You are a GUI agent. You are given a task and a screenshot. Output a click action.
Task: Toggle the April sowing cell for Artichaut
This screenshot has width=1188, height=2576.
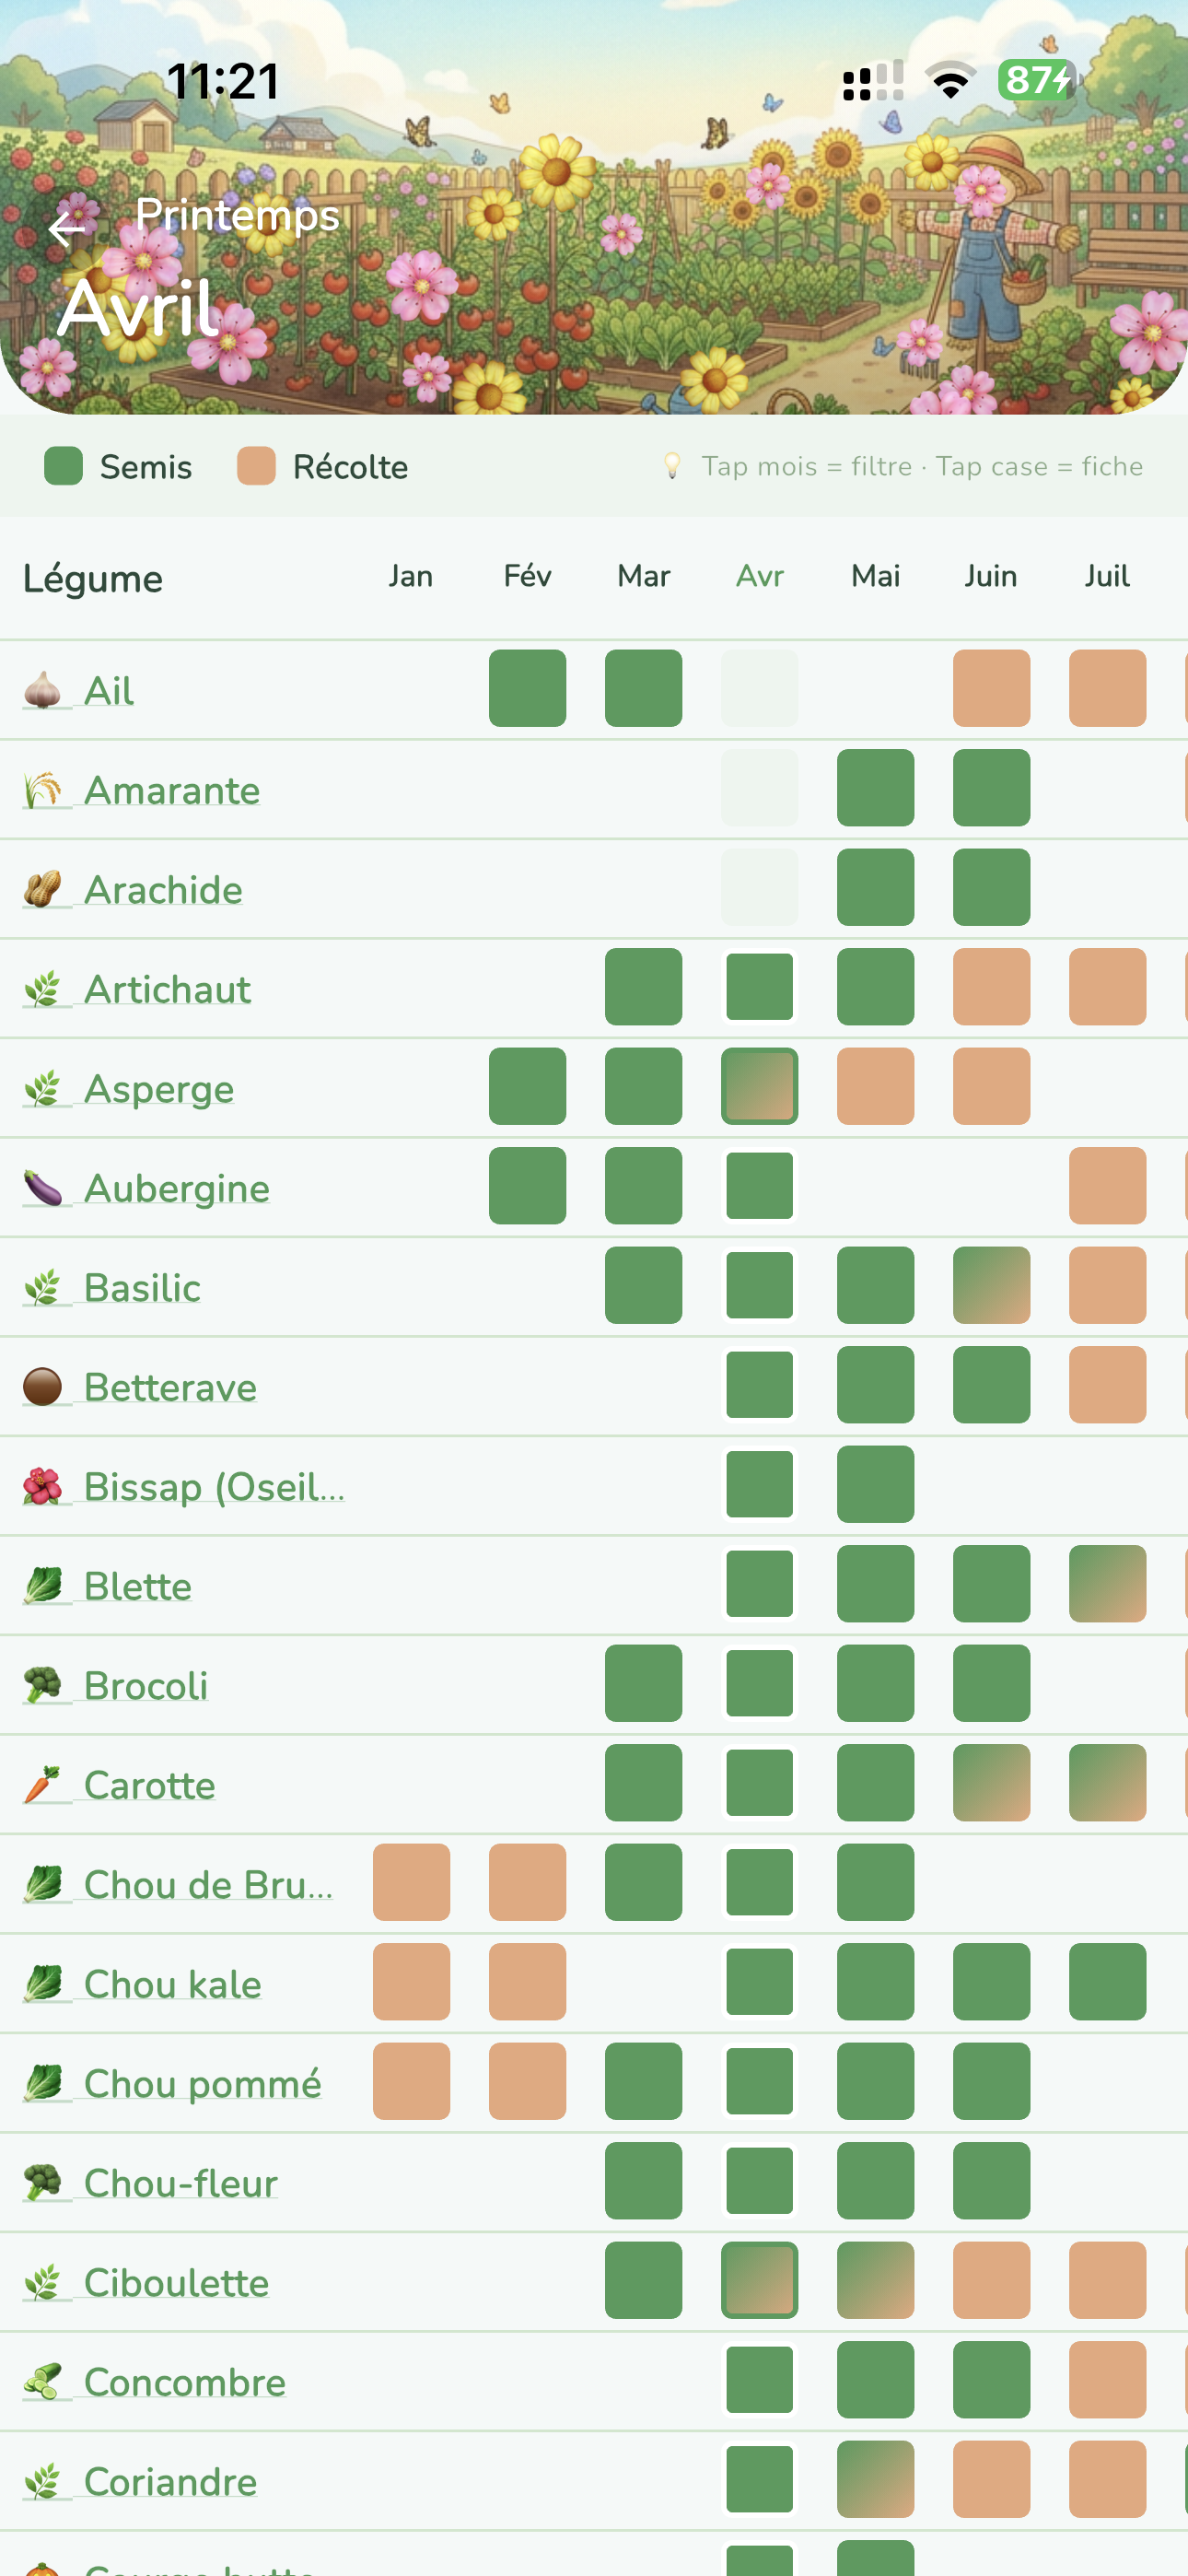point(760,986)
